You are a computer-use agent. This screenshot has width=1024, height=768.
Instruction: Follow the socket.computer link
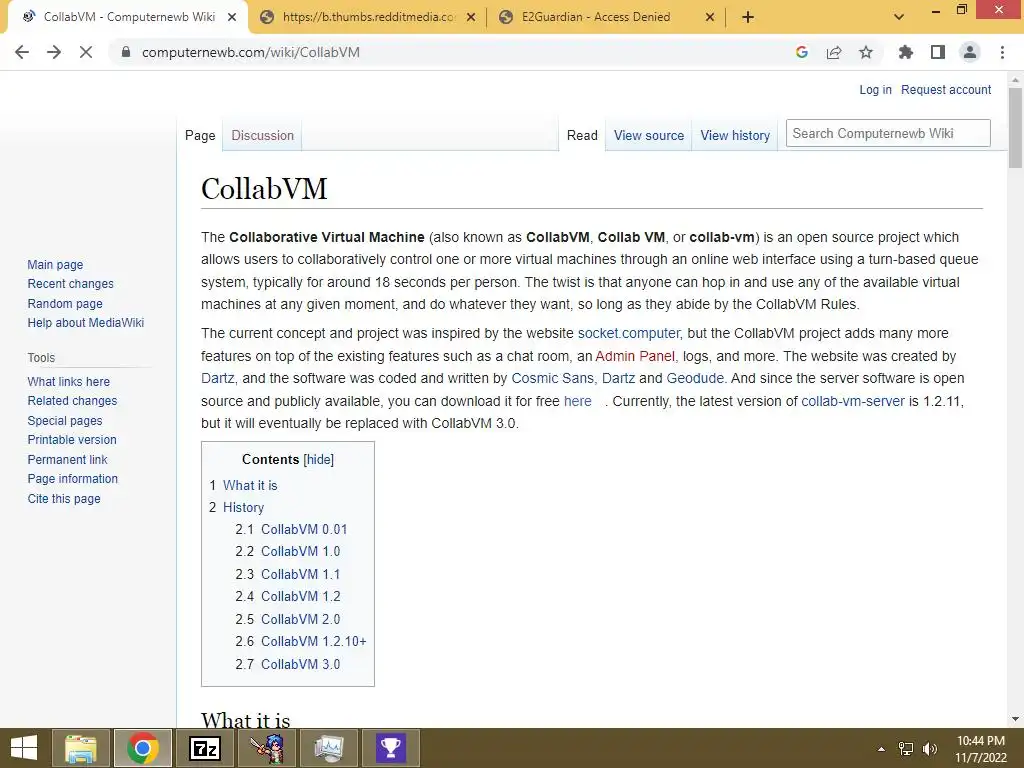coord(628,333)
